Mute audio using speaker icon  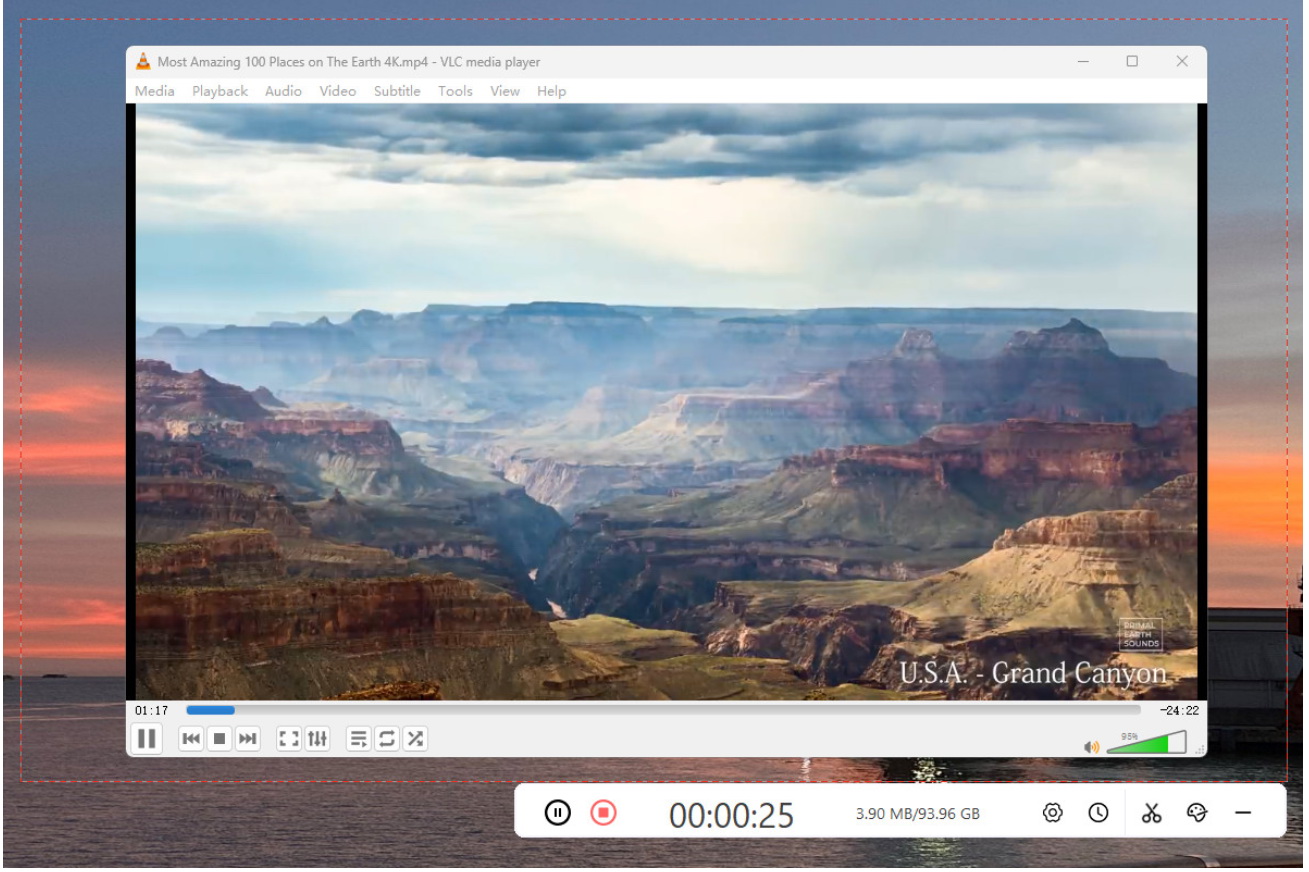coord(1091,746)
